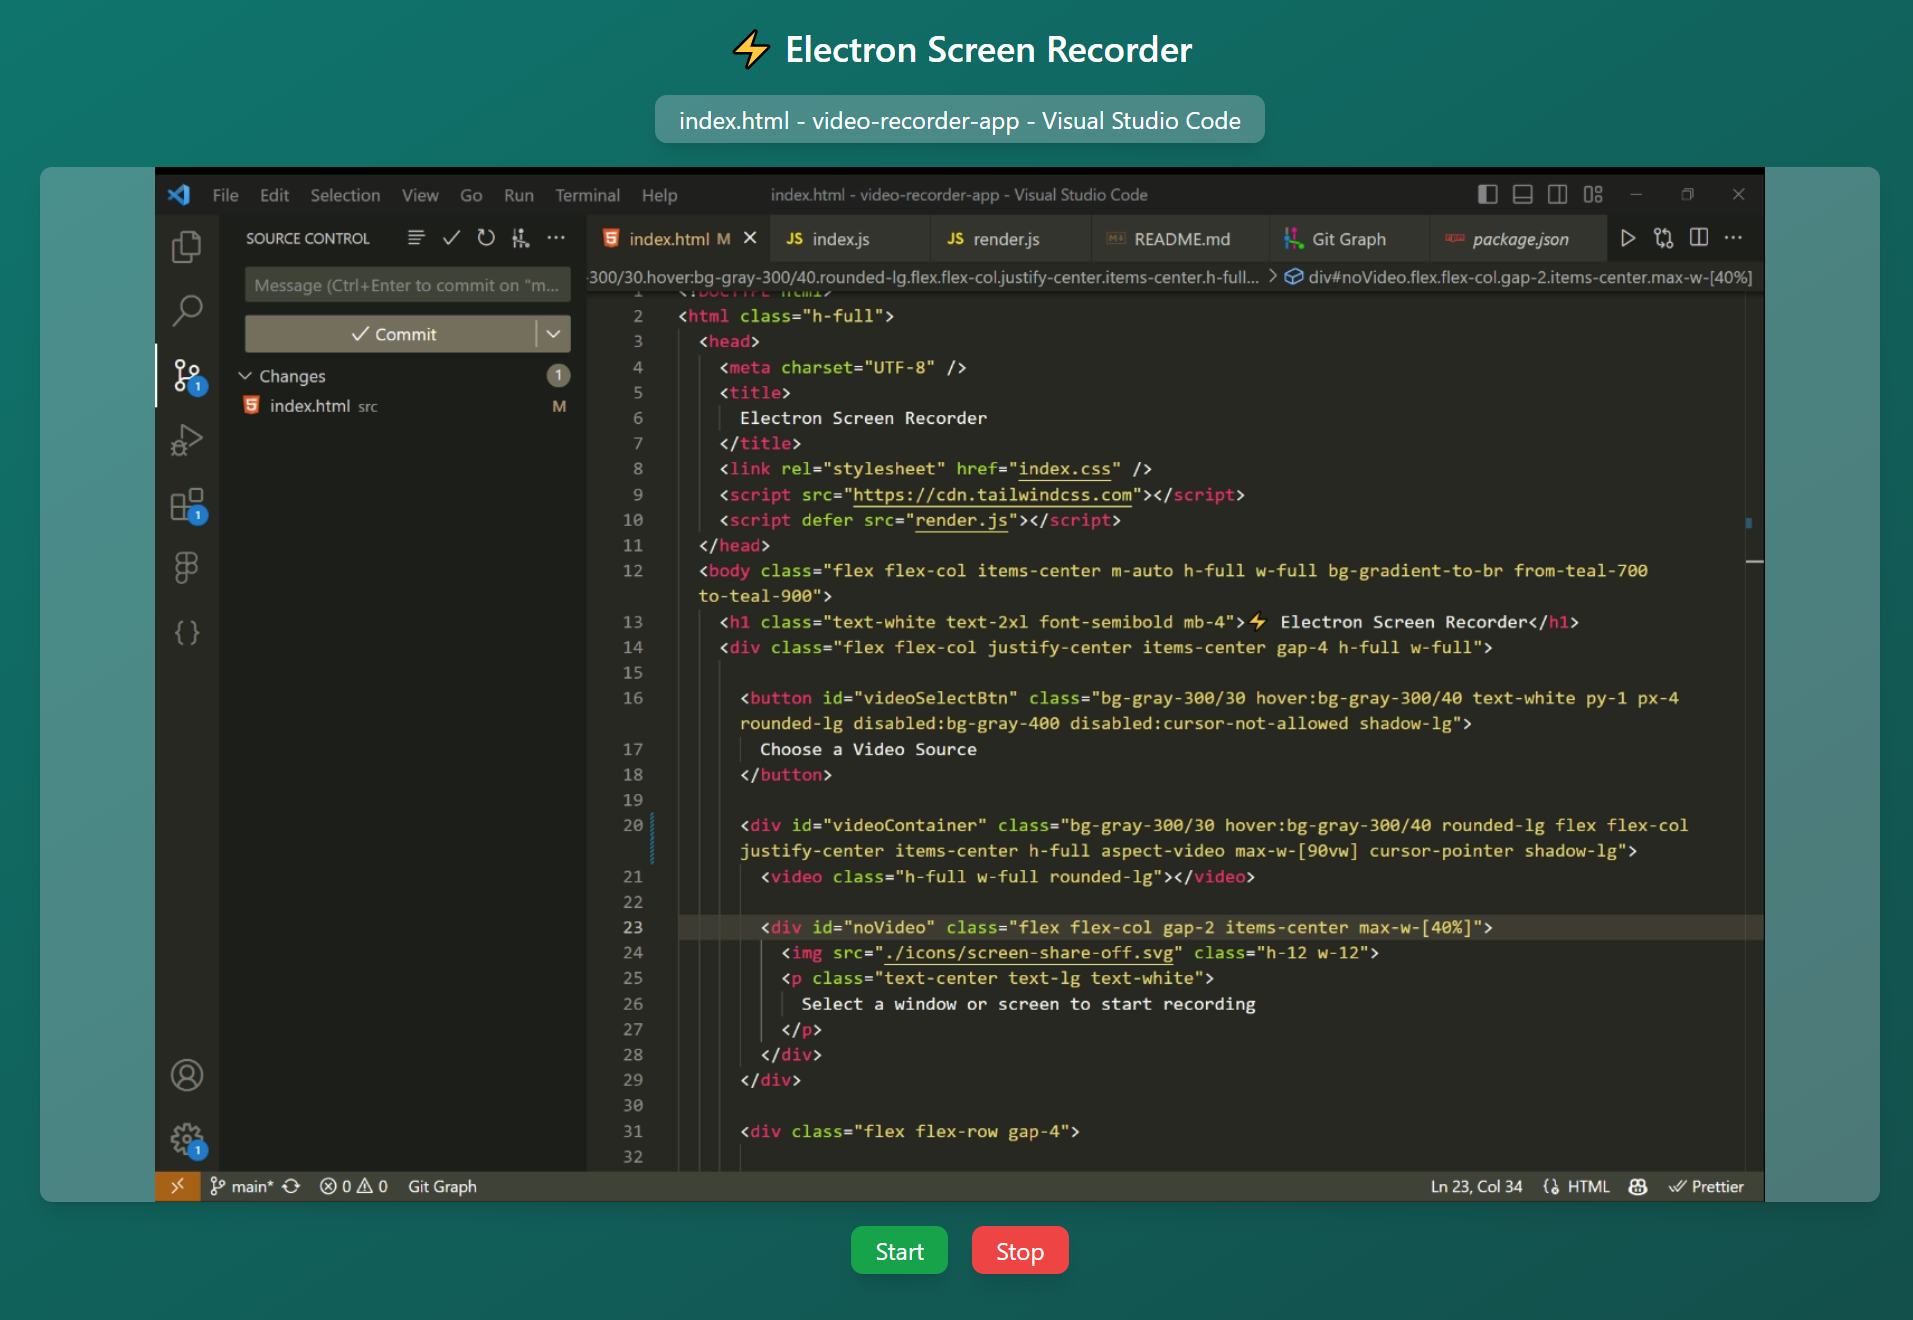Open the commit dropdown arrow
1913x1320 pixels.
(553, 334)
